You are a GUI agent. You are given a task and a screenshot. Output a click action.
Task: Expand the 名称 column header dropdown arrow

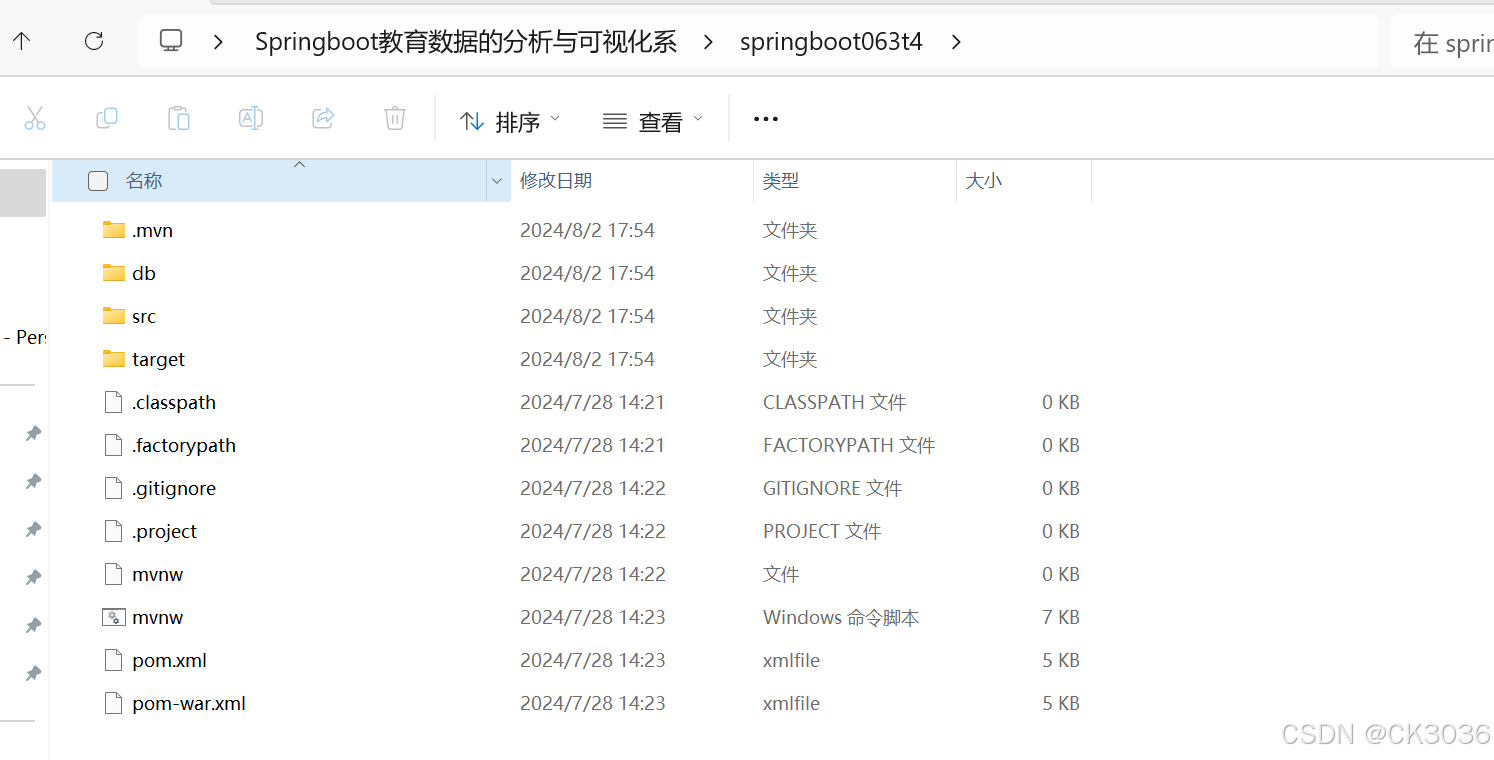497,180
